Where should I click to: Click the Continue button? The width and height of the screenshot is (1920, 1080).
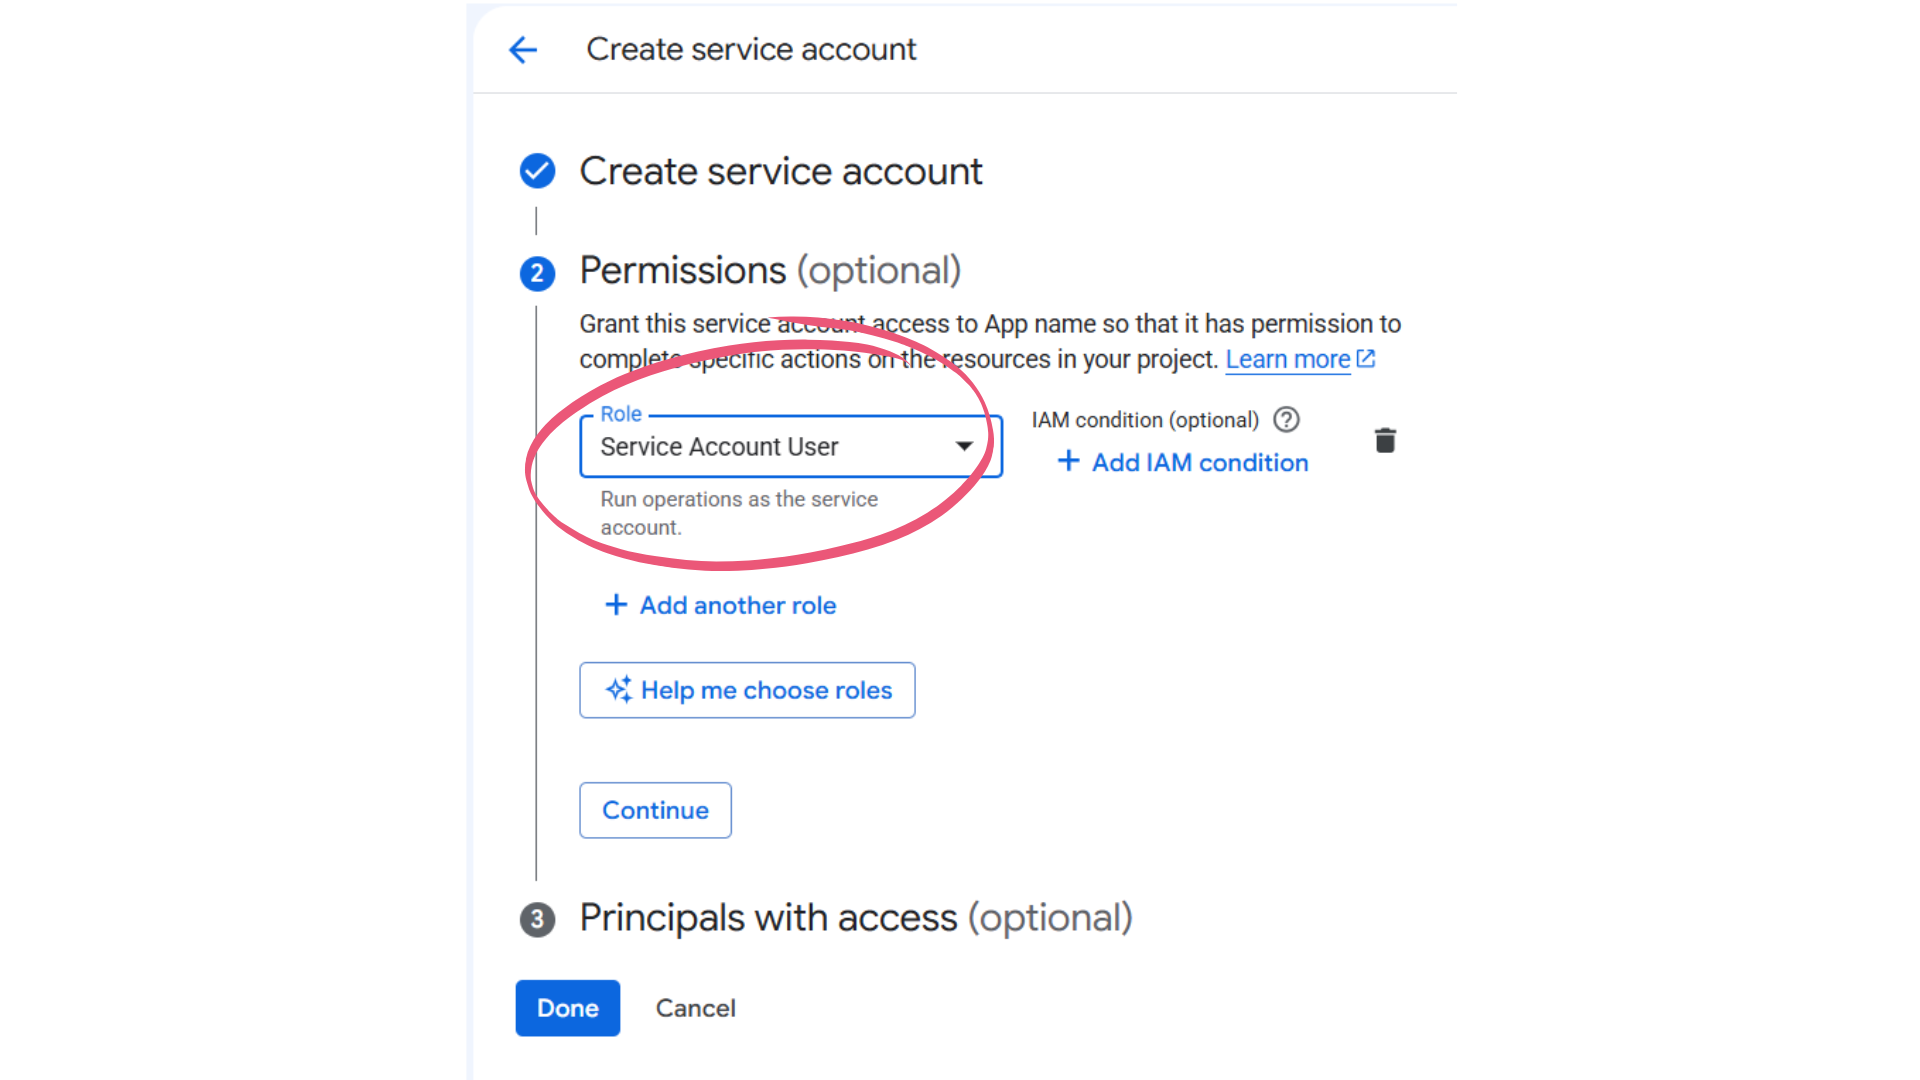click(655, 810)
